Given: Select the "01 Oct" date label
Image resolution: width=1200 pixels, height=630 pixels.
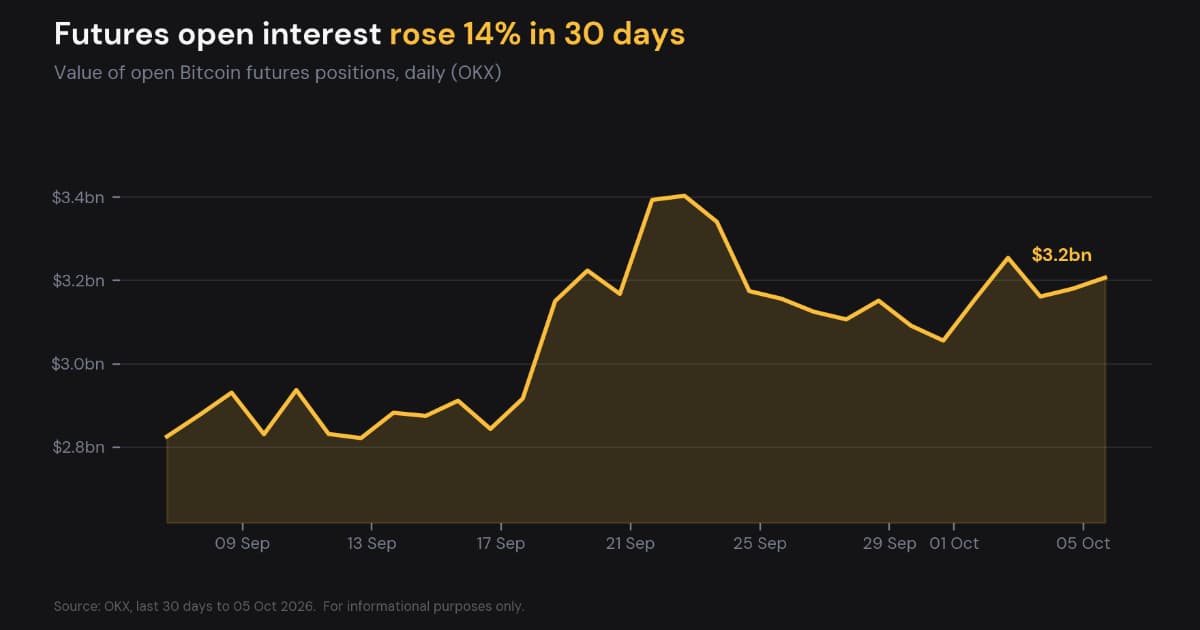Looking at the screenshot, I should click(x=953, y=544).
